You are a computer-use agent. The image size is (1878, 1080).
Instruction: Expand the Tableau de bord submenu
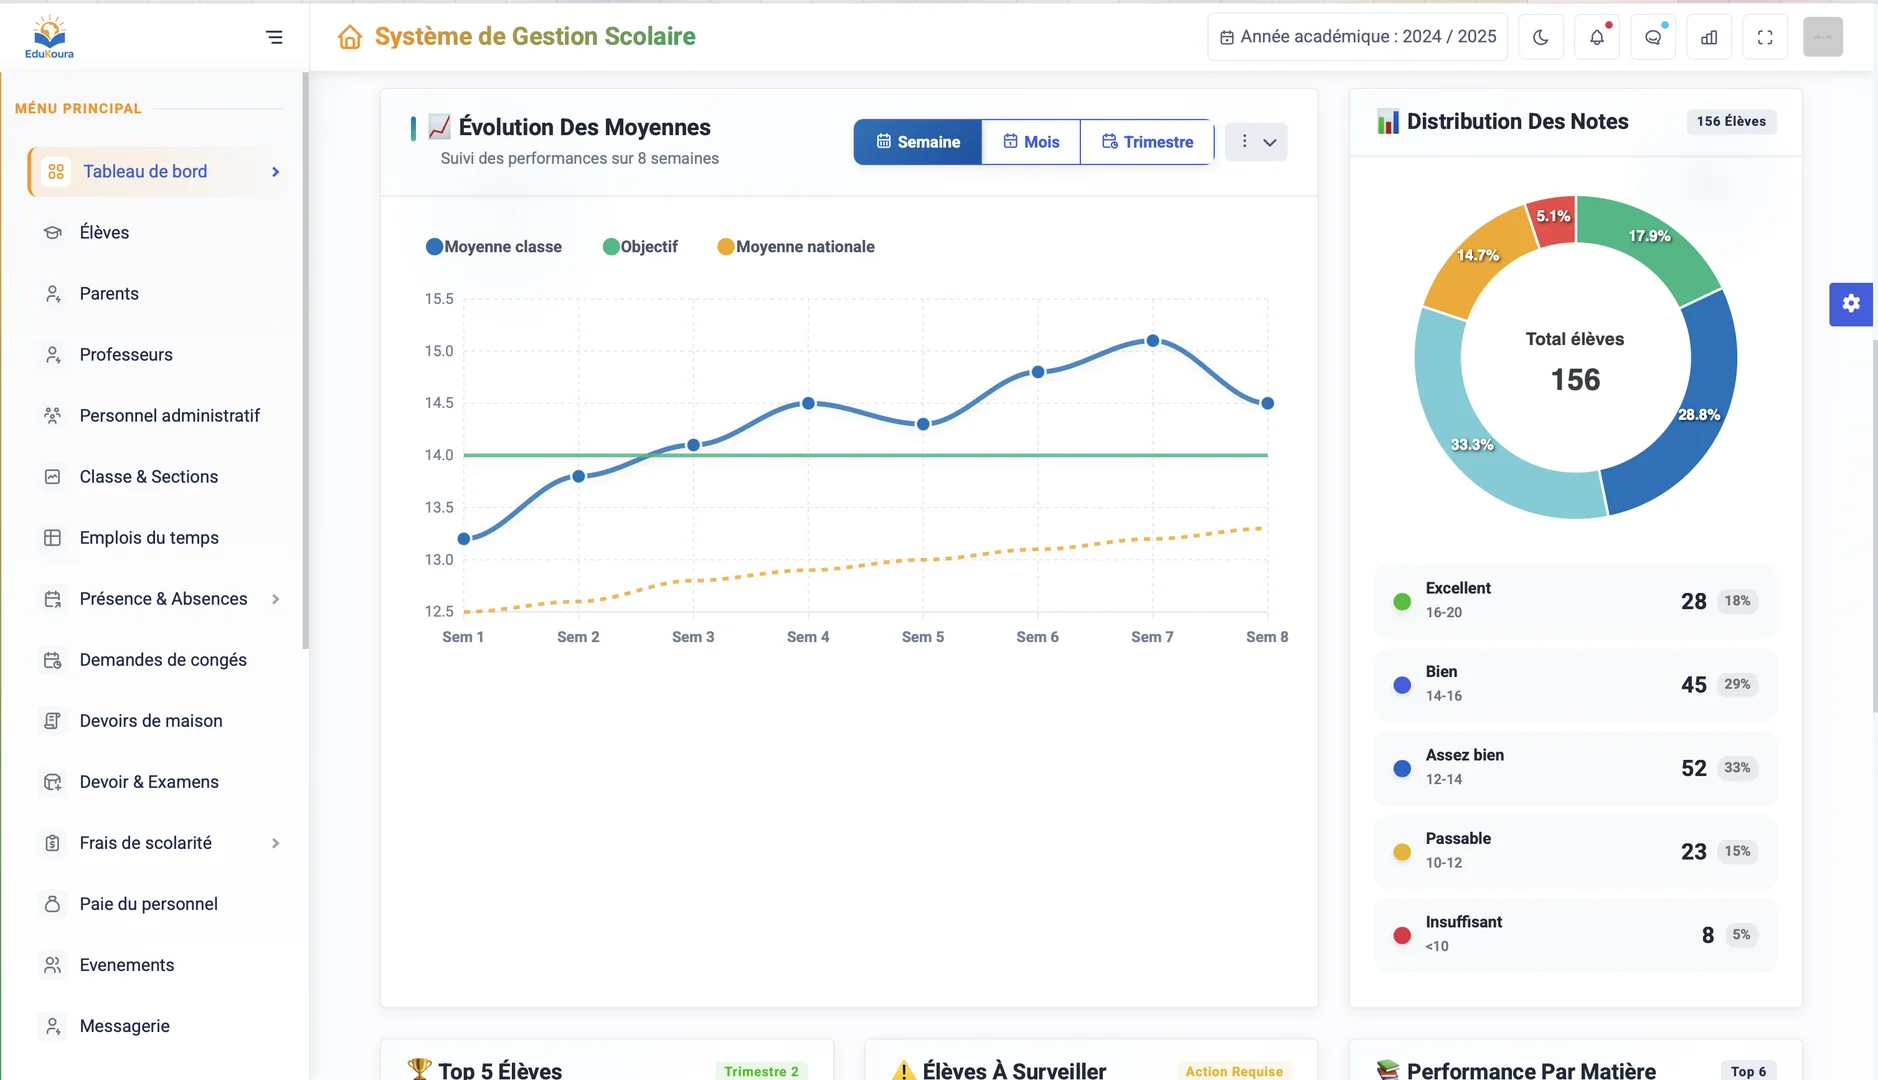[275, 172]
